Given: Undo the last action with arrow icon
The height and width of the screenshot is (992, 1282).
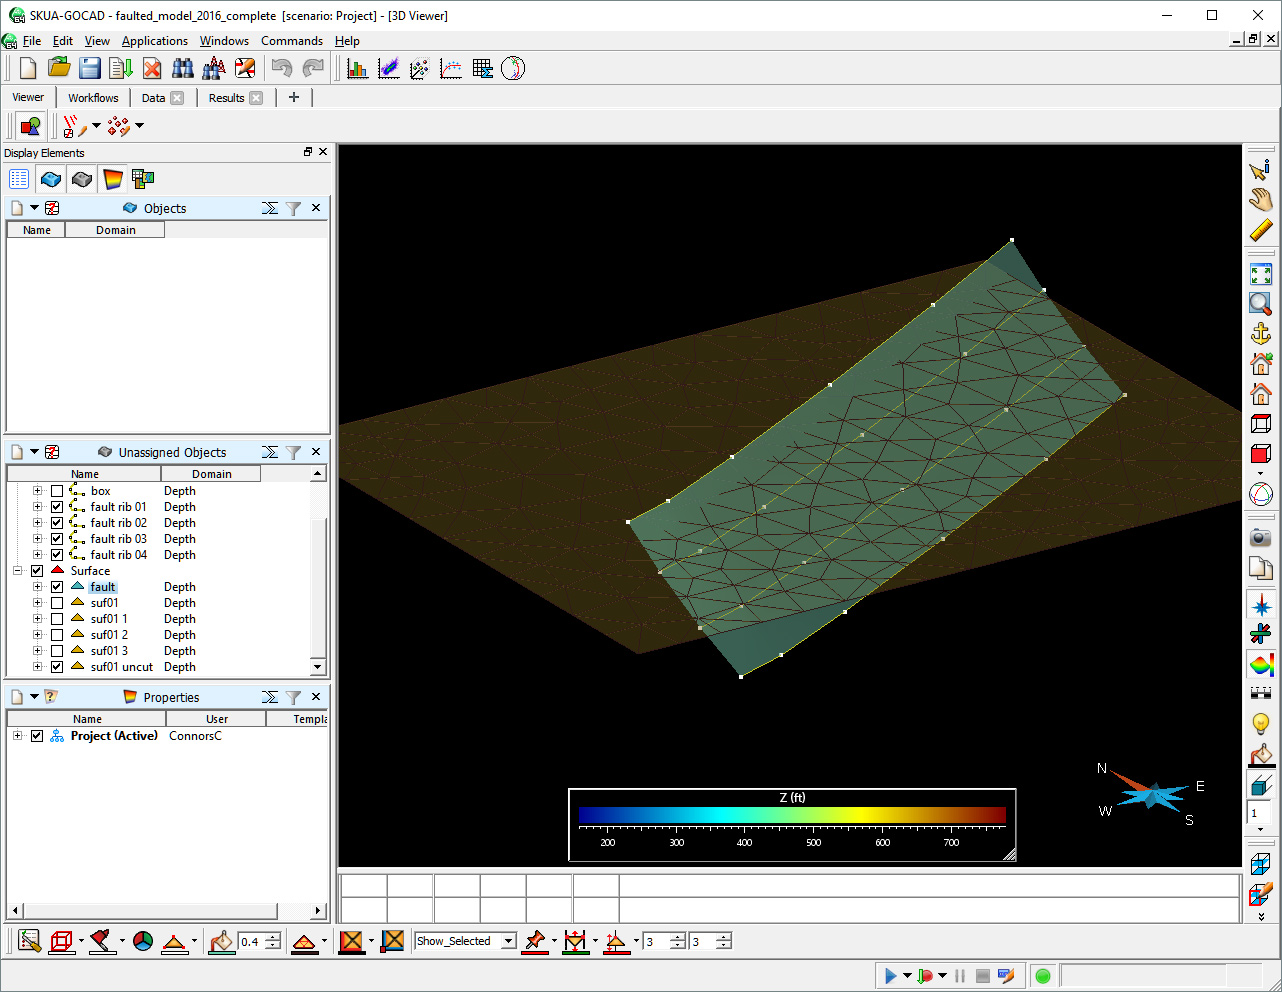Looking at the screenshot, I should [282, 68].
